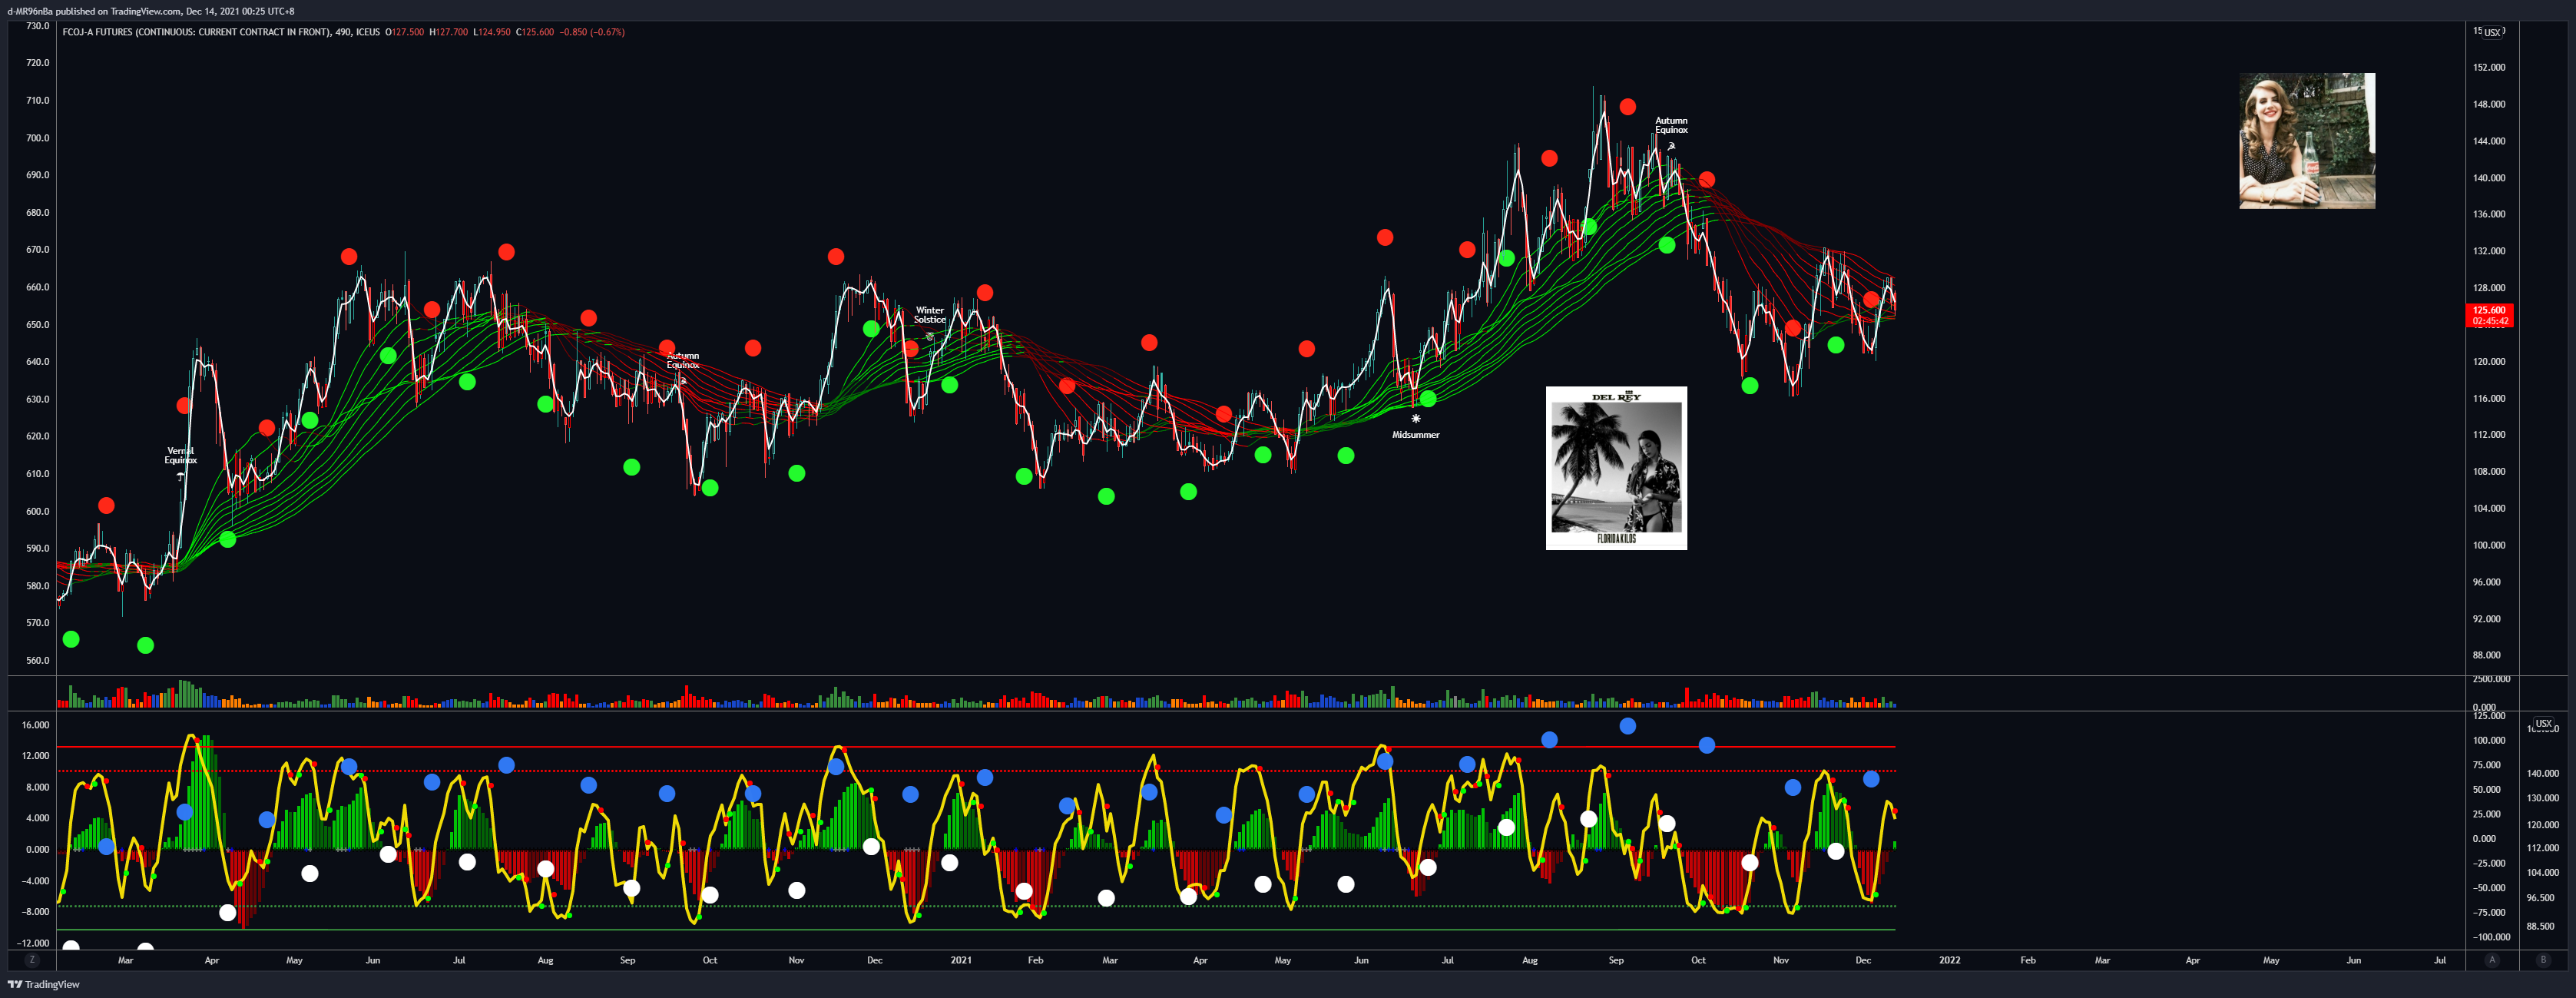
Task: Click the B scale button at bottom right
Action: (2543, 960)
